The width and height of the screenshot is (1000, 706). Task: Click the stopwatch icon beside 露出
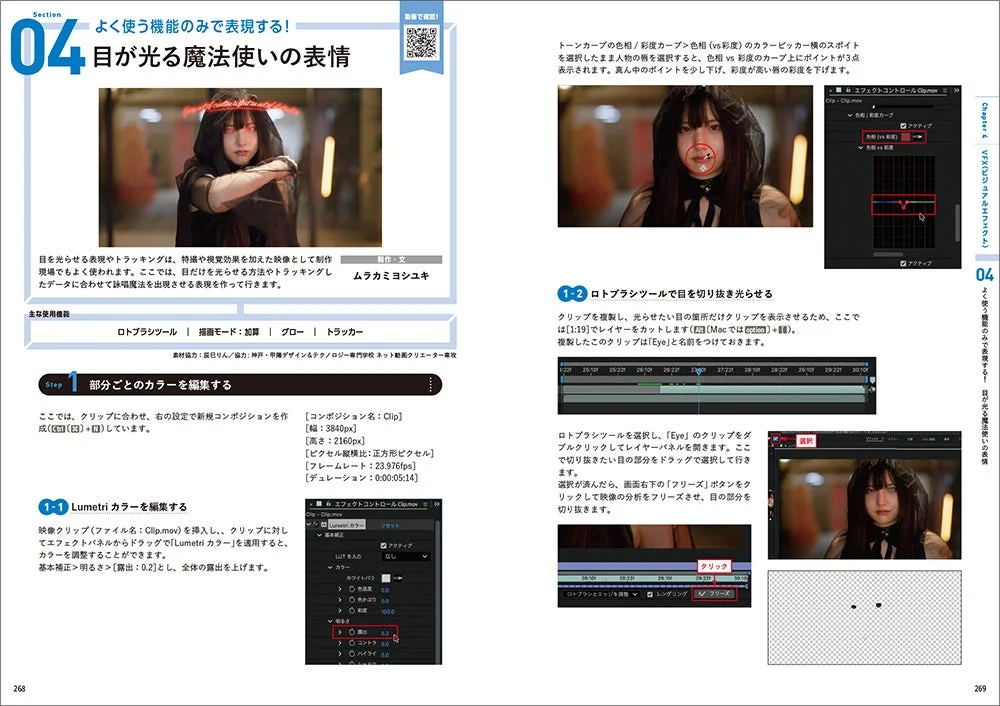[x=352, y=631]
